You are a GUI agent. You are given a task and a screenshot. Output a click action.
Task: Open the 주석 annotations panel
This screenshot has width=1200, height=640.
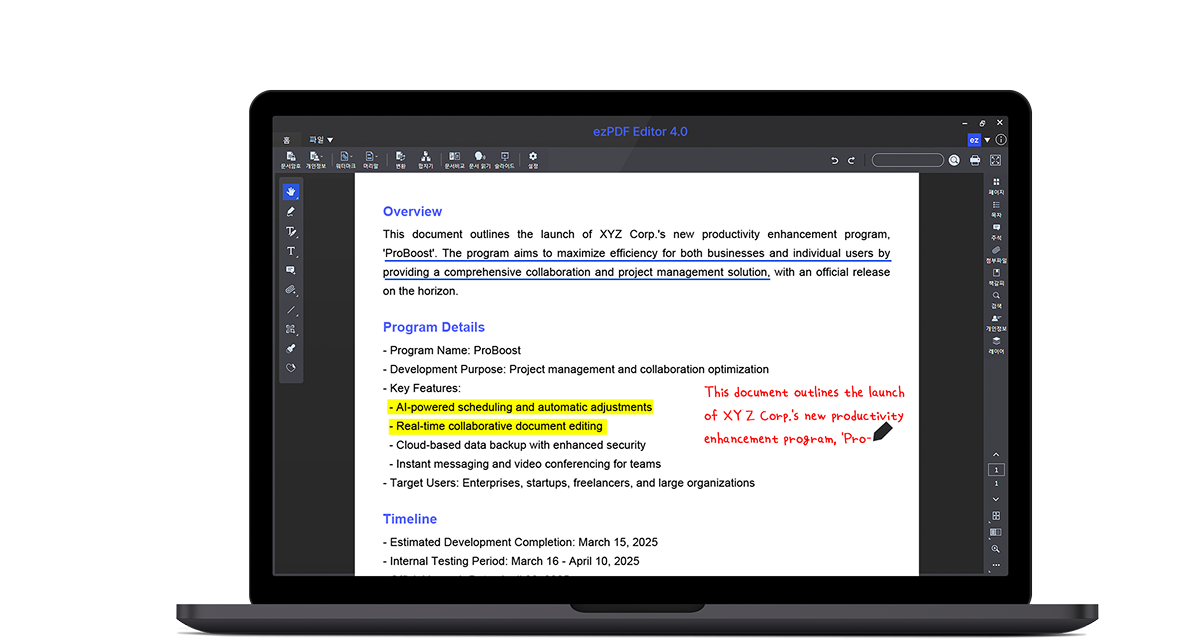point(996,231)
